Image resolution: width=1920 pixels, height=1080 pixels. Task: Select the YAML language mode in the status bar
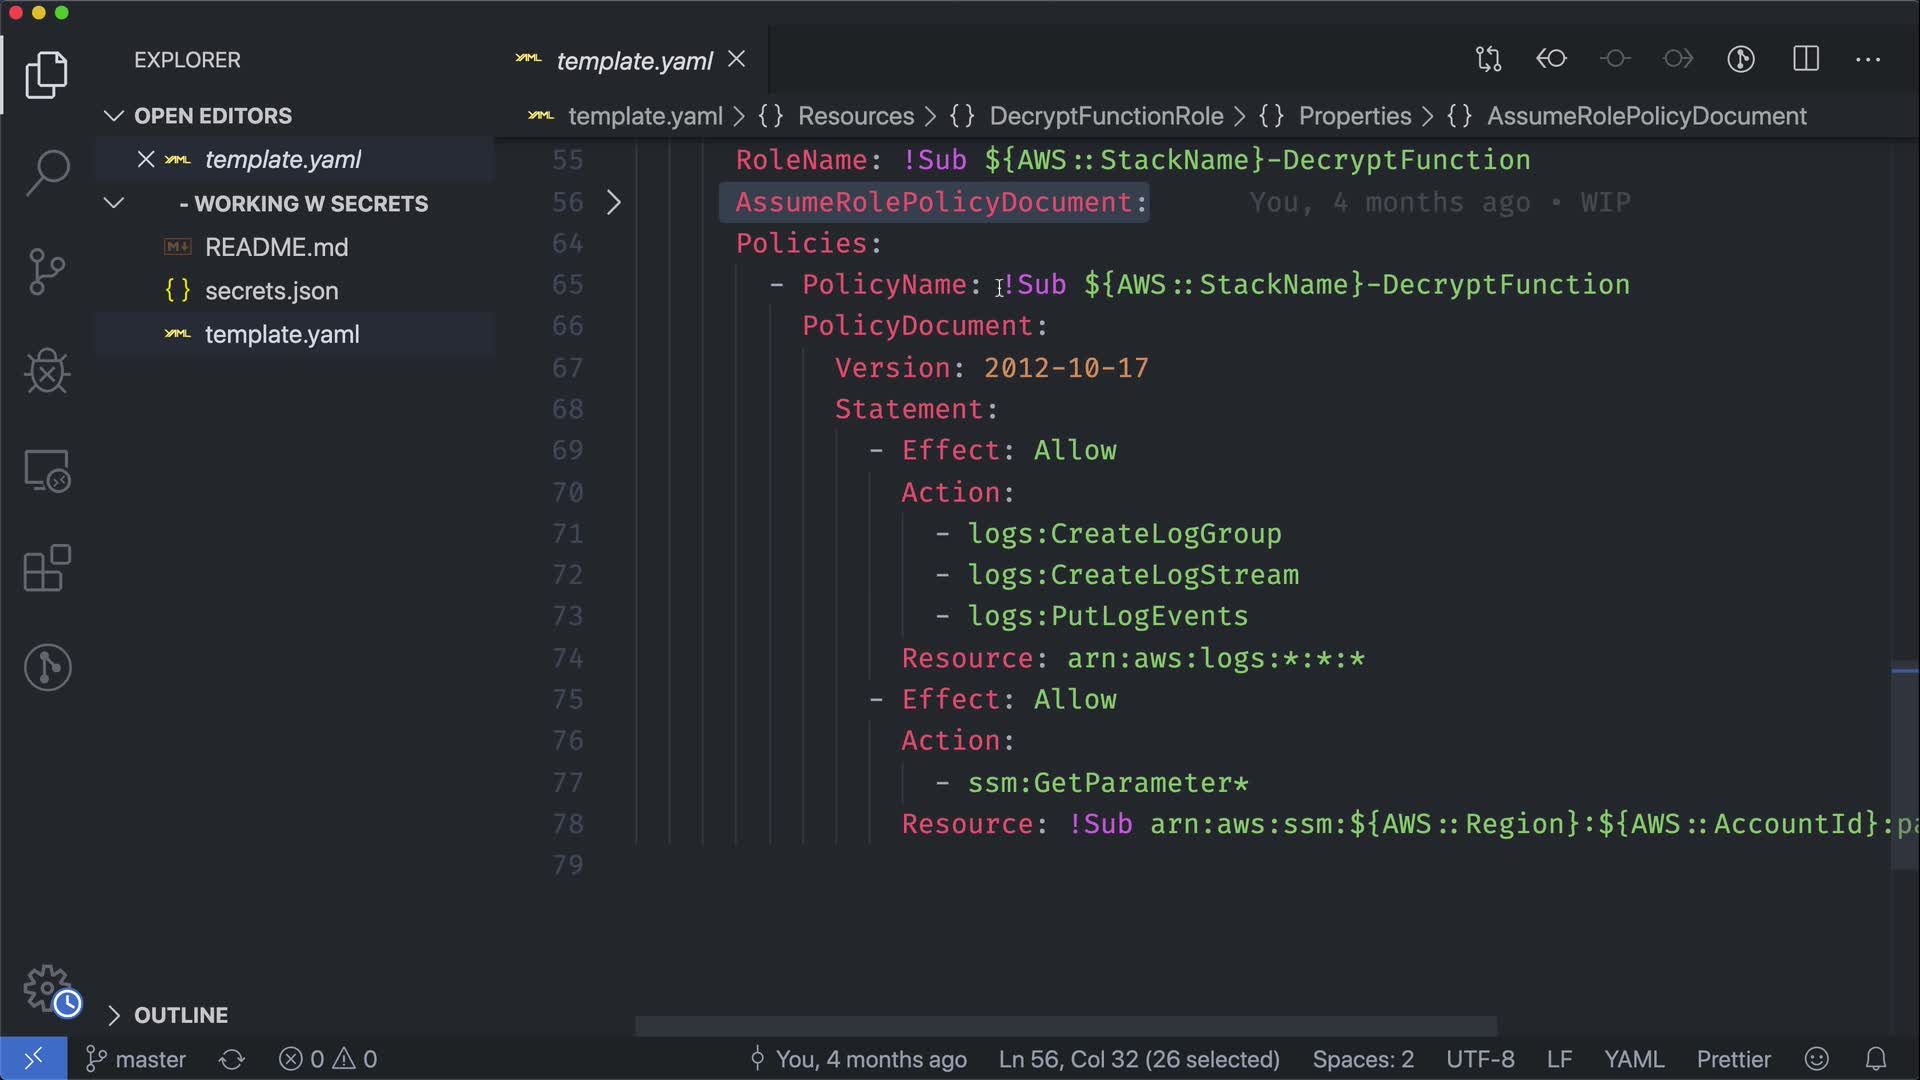[x=1634, y=1059]
